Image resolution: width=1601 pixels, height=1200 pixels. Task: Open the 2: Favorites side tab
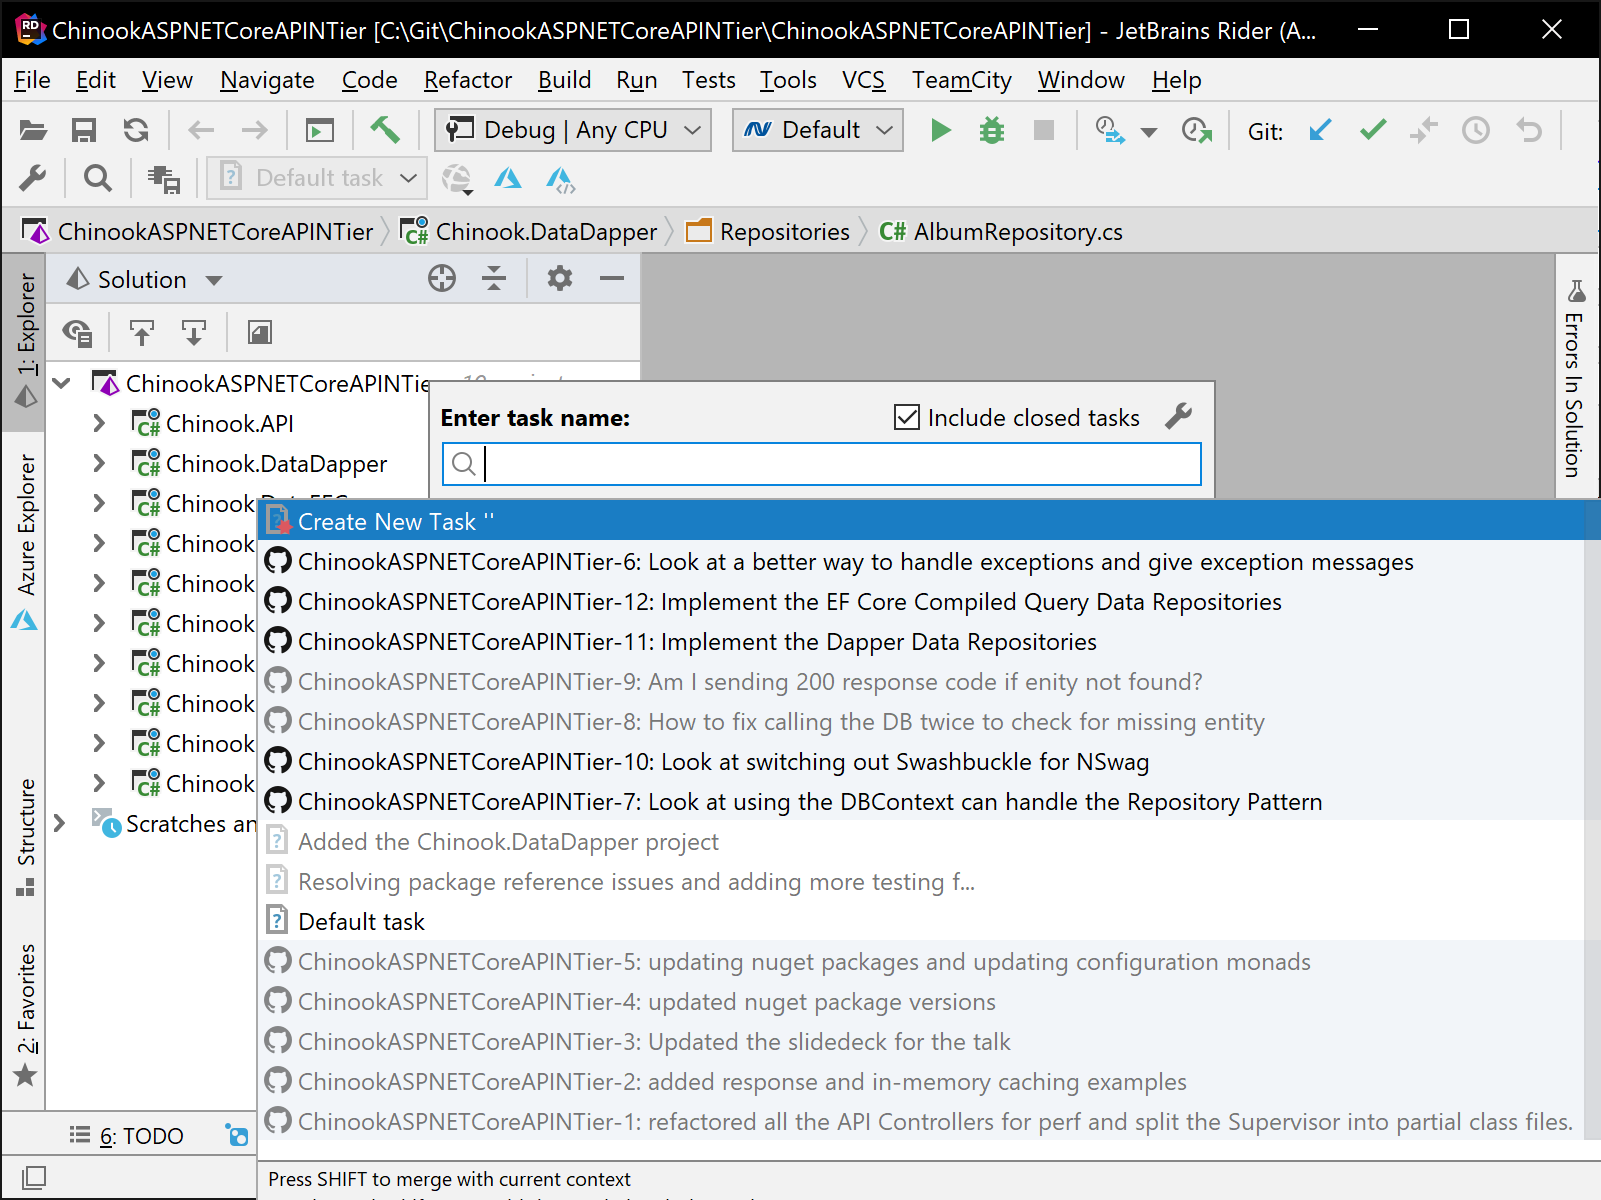pos(25,1015)
